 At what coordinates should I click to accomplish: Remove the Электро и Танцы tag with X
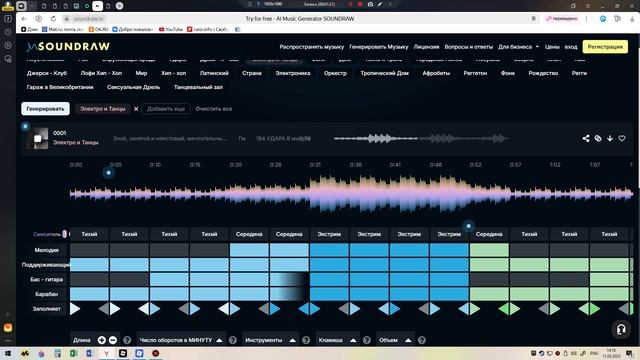point(136,109)
